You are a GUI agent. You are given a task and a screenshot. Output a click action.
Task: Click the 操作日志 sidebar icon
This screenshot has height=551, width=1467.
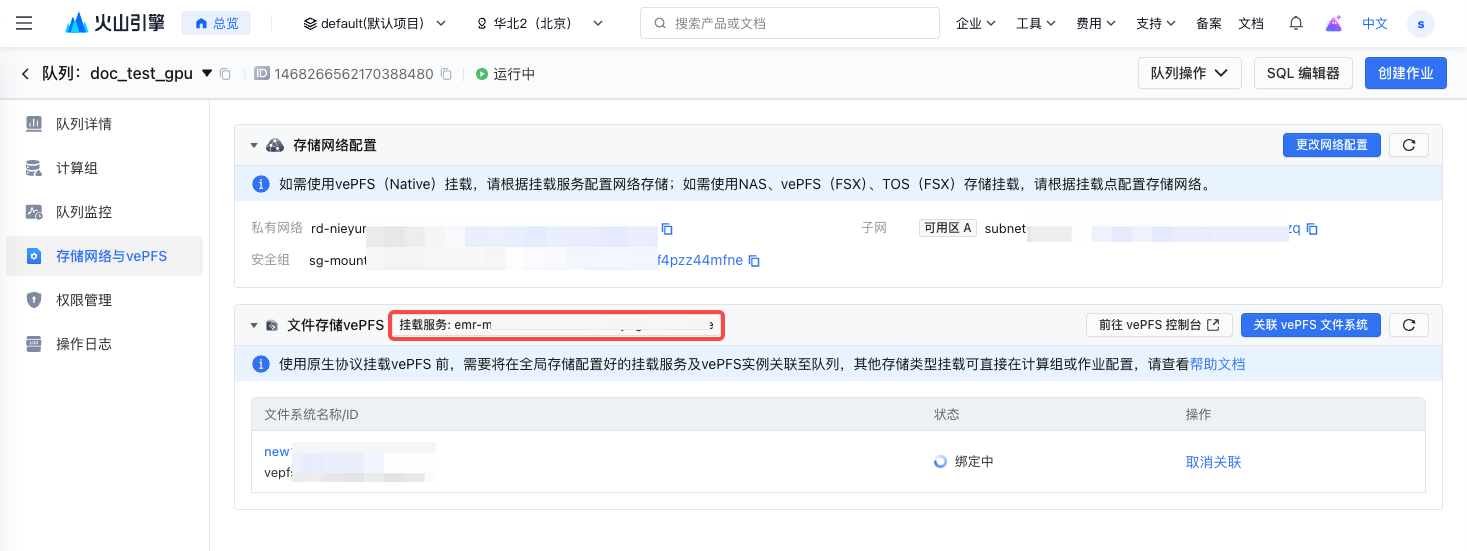[34, 344]
